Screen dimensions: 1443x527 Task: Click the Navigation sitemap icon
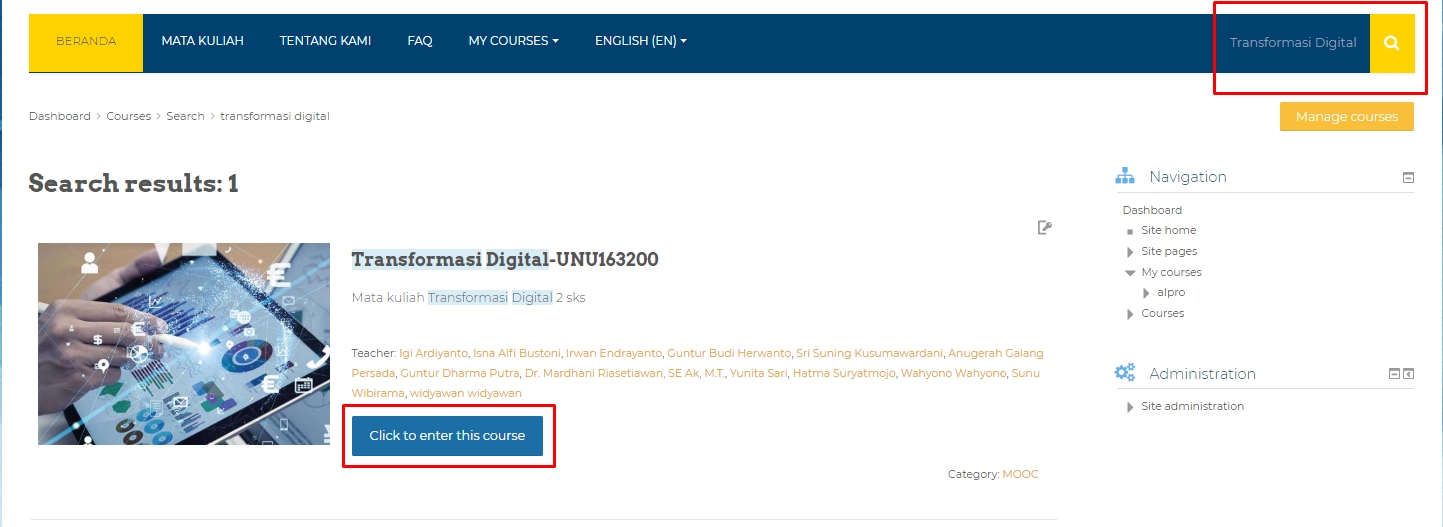(1125, 177)
